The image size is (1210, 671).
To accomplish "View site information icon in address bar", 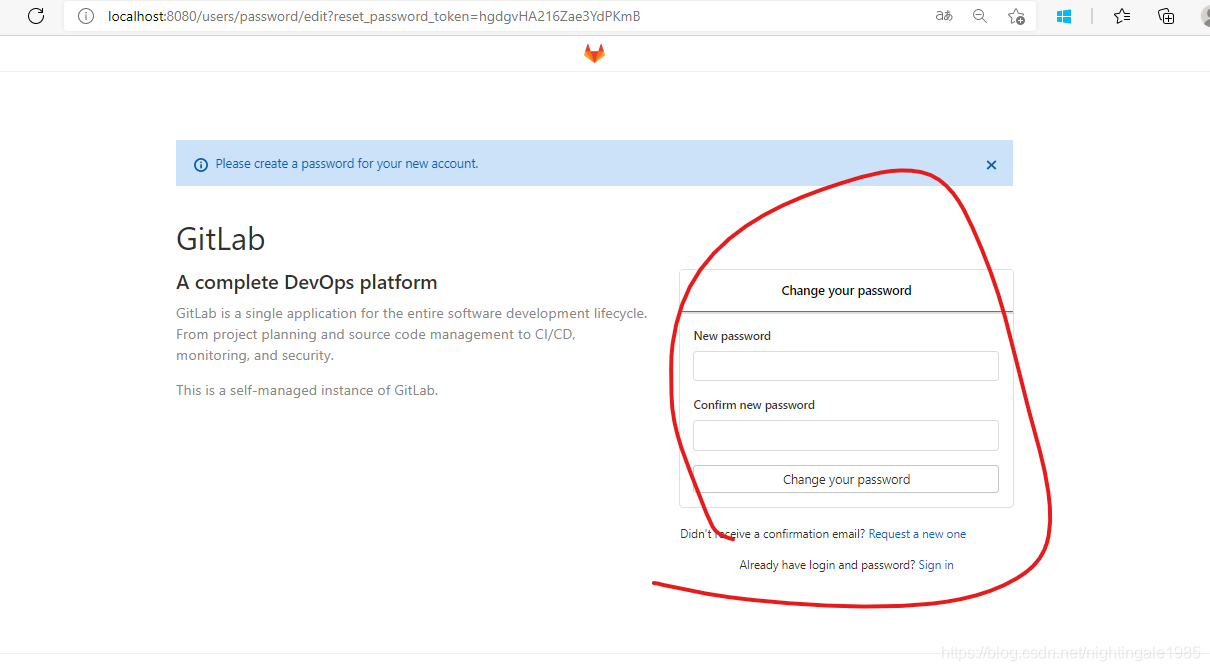I will pyautogui.click(x=86, y=16).
